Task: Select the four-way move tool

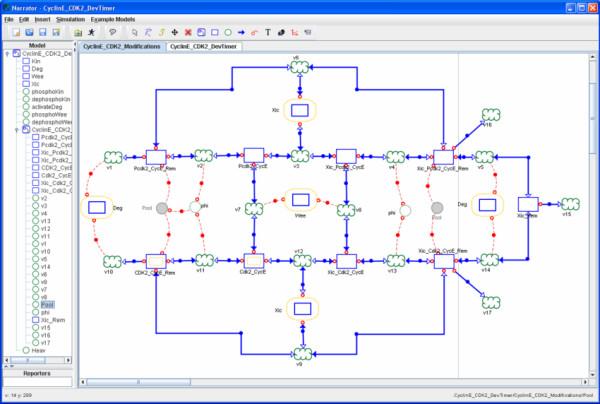Action: pos(176,32)
